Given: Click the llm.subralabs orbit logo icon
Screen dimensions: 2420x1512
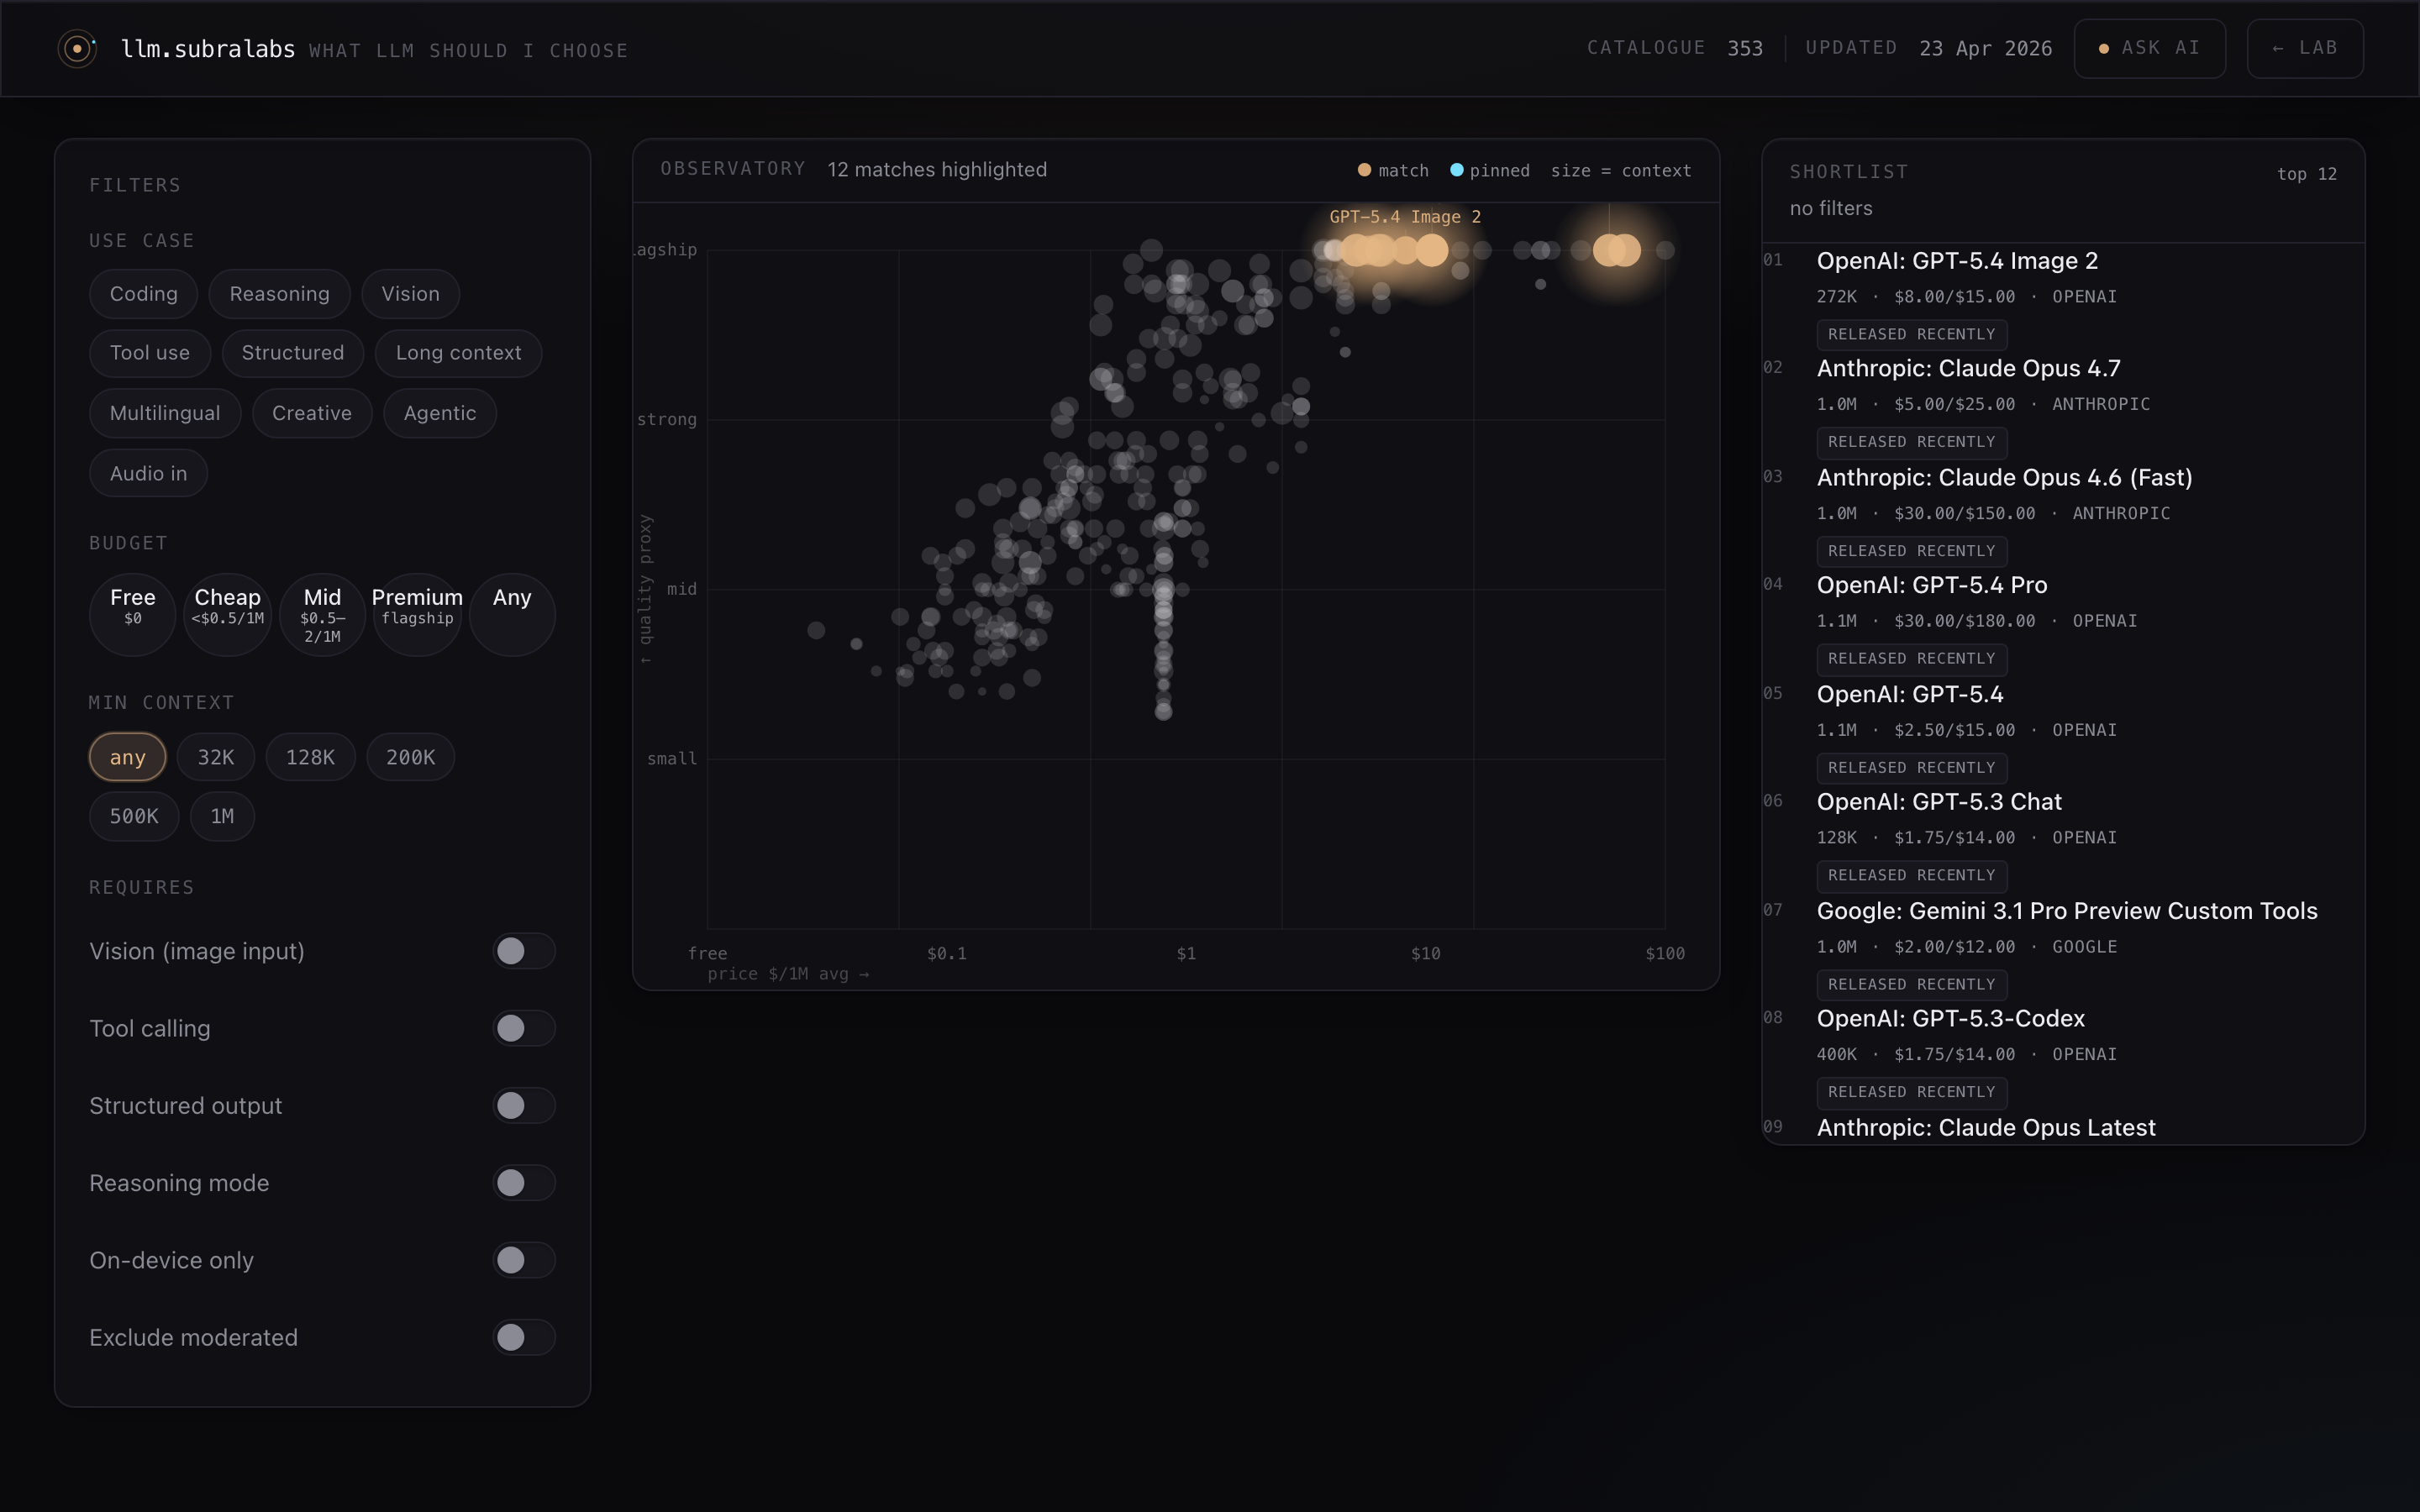Looking at the screenshot, I should [x=77, y=48].
